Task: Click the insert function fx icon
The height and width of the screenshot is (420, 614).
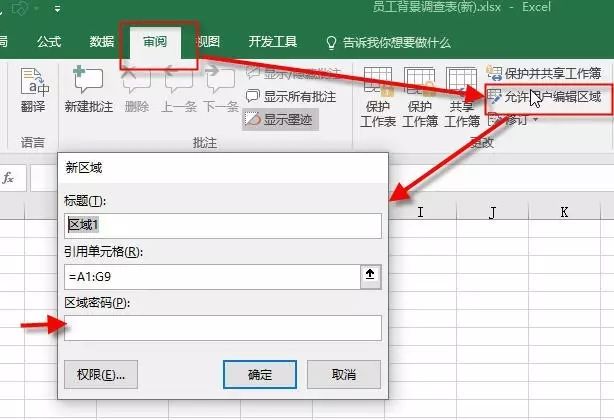Action: tap(8, 178)
